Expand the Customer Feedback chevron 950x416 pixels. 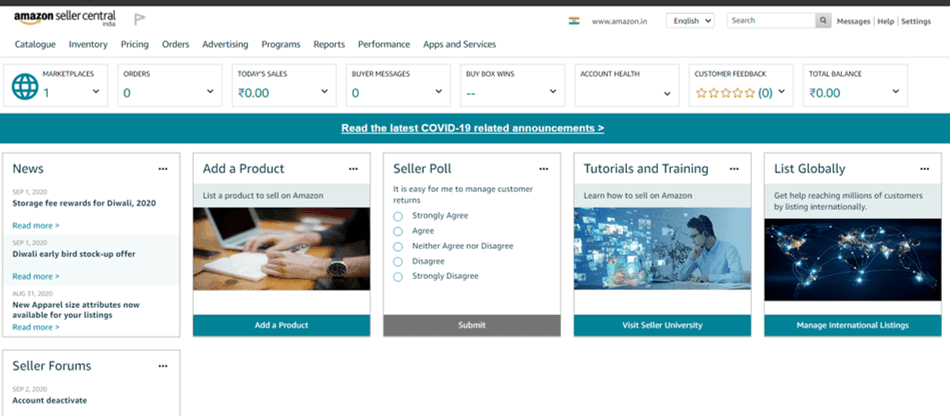782,91
